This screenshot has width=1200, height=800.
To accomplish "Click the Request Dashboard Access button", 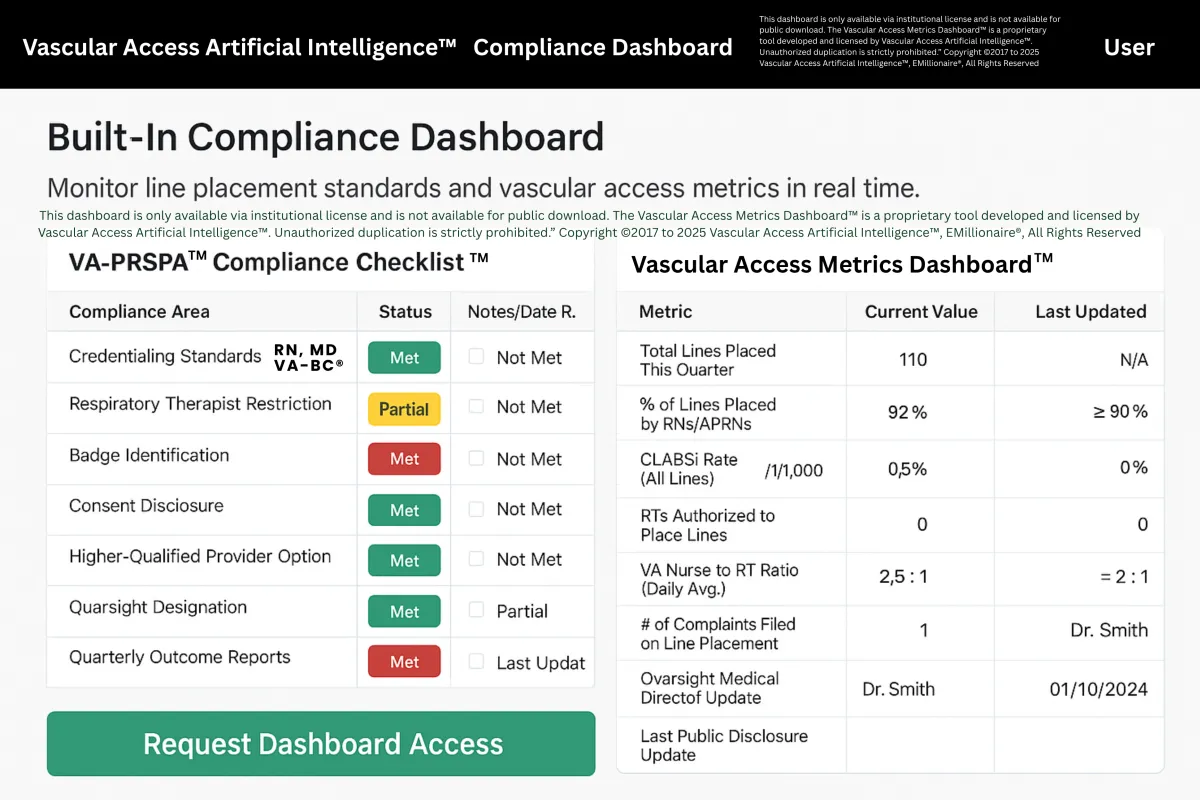I will [x=321, y=744].
